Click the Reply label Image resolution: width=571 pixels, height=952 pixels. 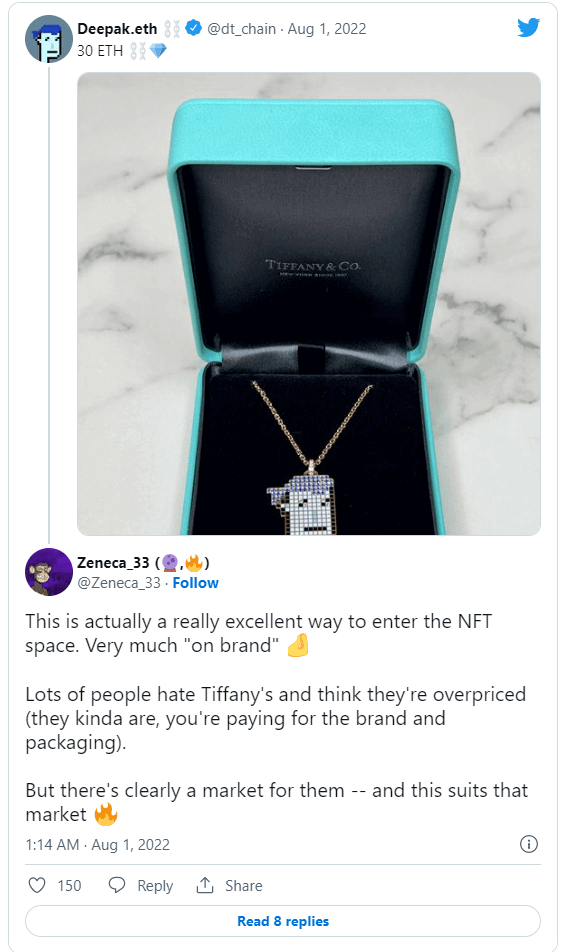click(x=155, y=886)
